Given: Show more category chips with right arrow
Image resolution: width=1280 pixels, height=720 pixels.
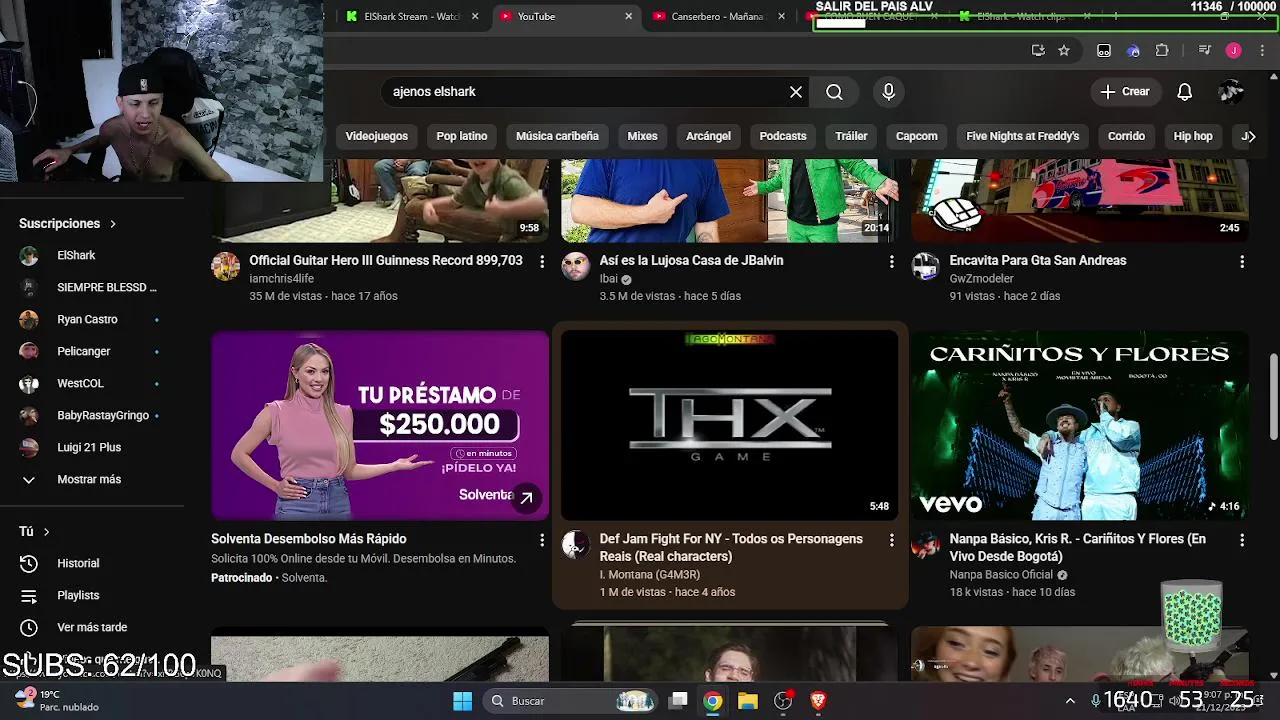Looking at the screenshot, I should (1251, 136).
